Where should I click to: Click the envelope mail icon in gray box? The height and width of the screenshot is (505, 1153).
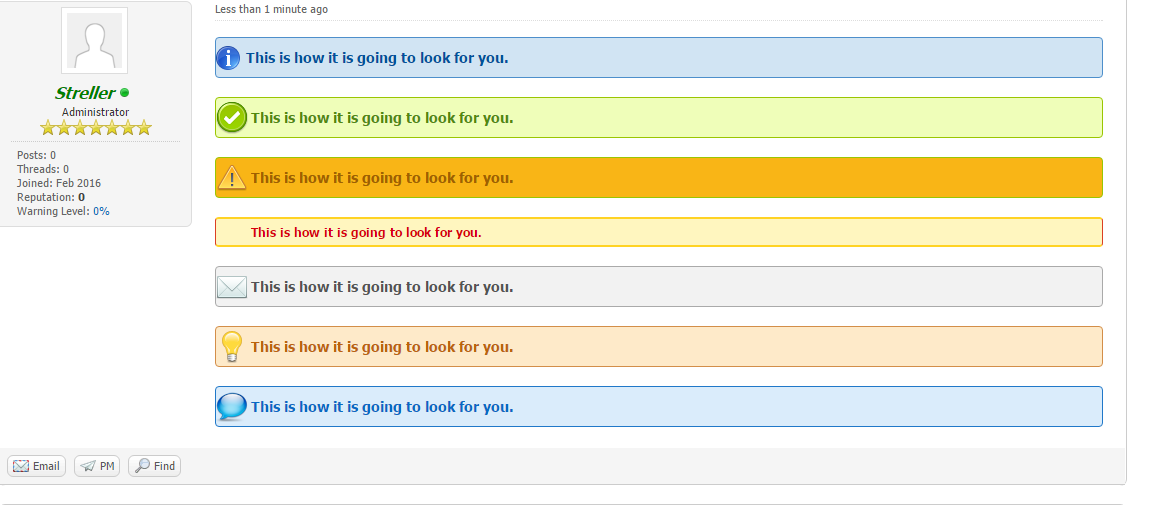coord(232,287)
